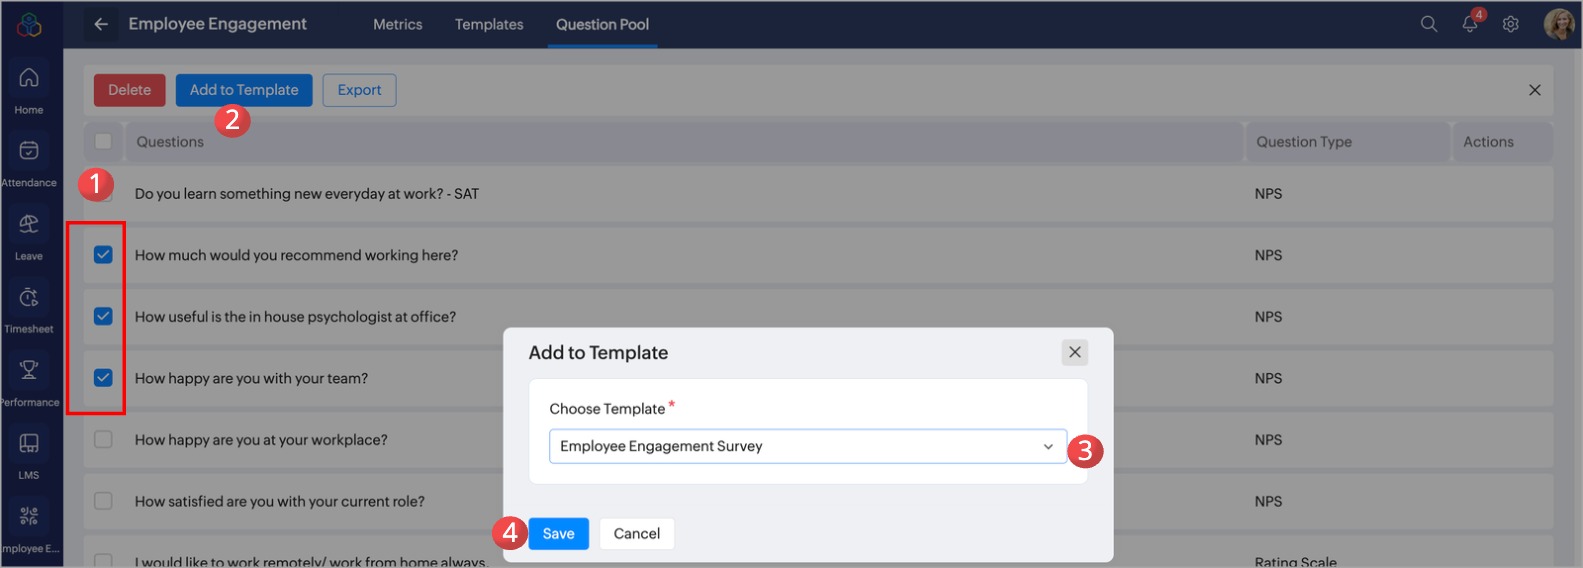Open the Performance trophy icon
Viewport: 1583px width, 568px height.
[29, 371]
